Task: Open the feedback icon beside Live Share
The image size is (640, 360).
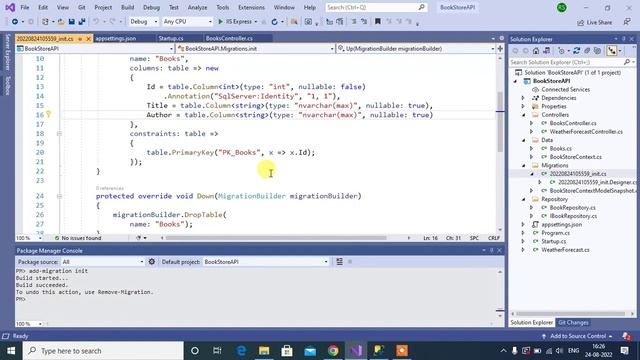Action: [627, 22]
